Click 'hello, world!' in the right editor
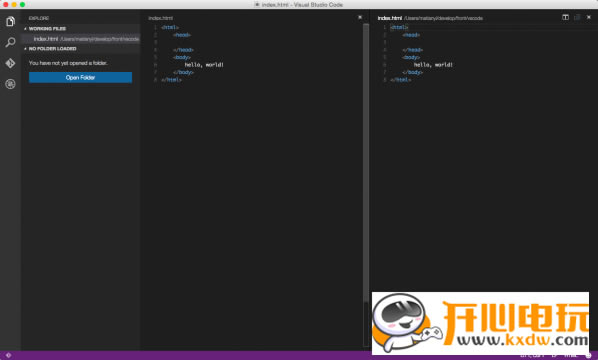This screenshot has height=360, width=598. pos(433,65)
